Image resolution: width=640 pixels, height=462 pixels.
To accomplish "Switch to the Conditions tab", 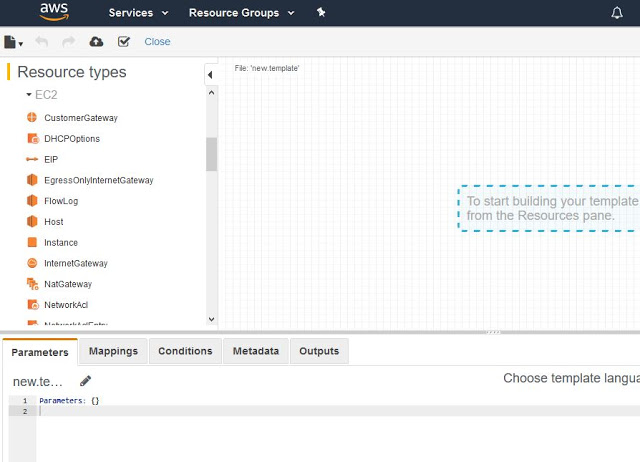I will [185, 351].
